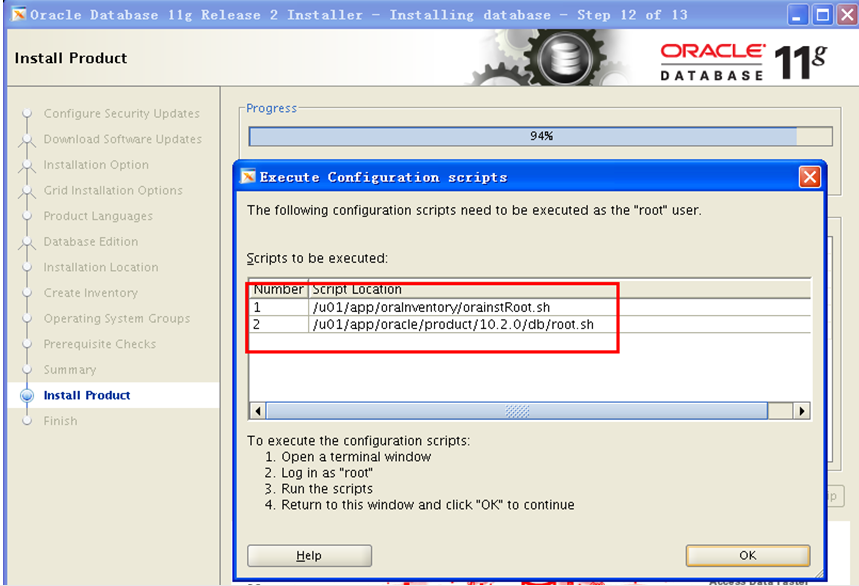
Task: Select the Database Edition step
Action: pos(91,242)
